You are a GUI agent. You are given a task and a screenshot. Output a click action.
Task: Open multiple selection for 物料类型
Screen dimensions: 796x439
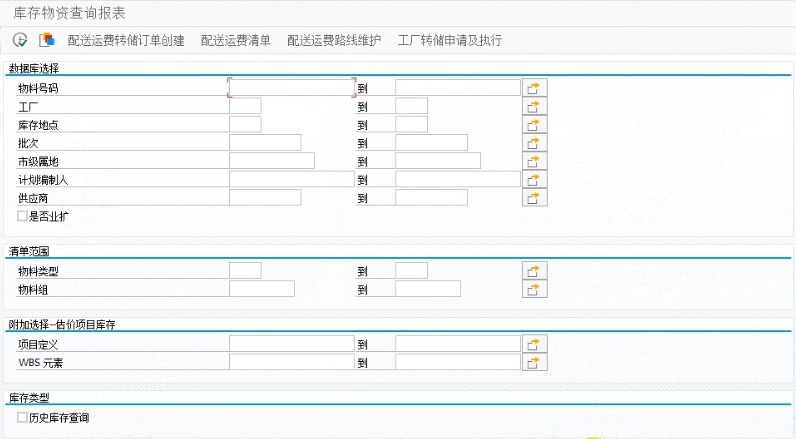coord(535,271)
